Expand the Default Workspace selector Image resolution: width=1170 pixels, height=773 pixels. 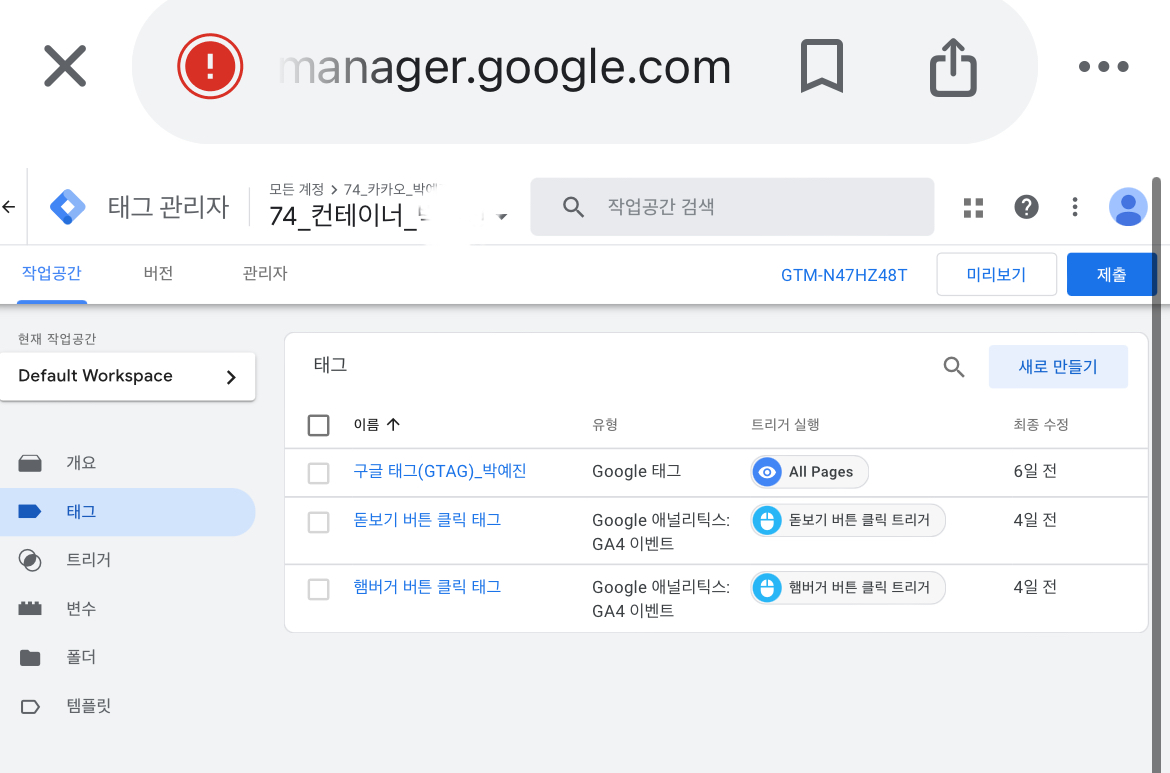pos(128,376)
